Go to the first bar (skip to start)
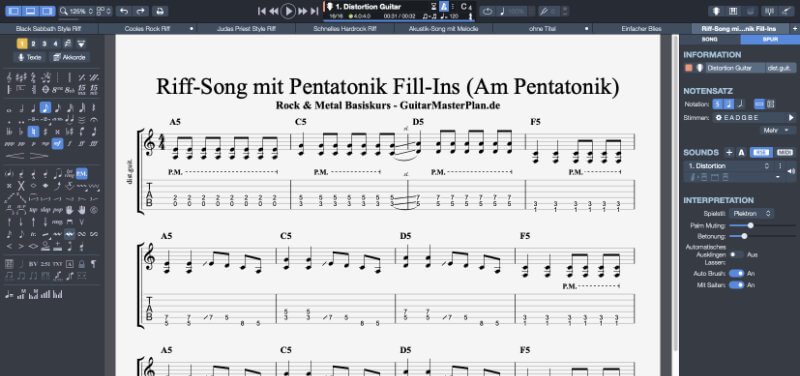This screenshot has height=376, width=800. coord(261,11)
